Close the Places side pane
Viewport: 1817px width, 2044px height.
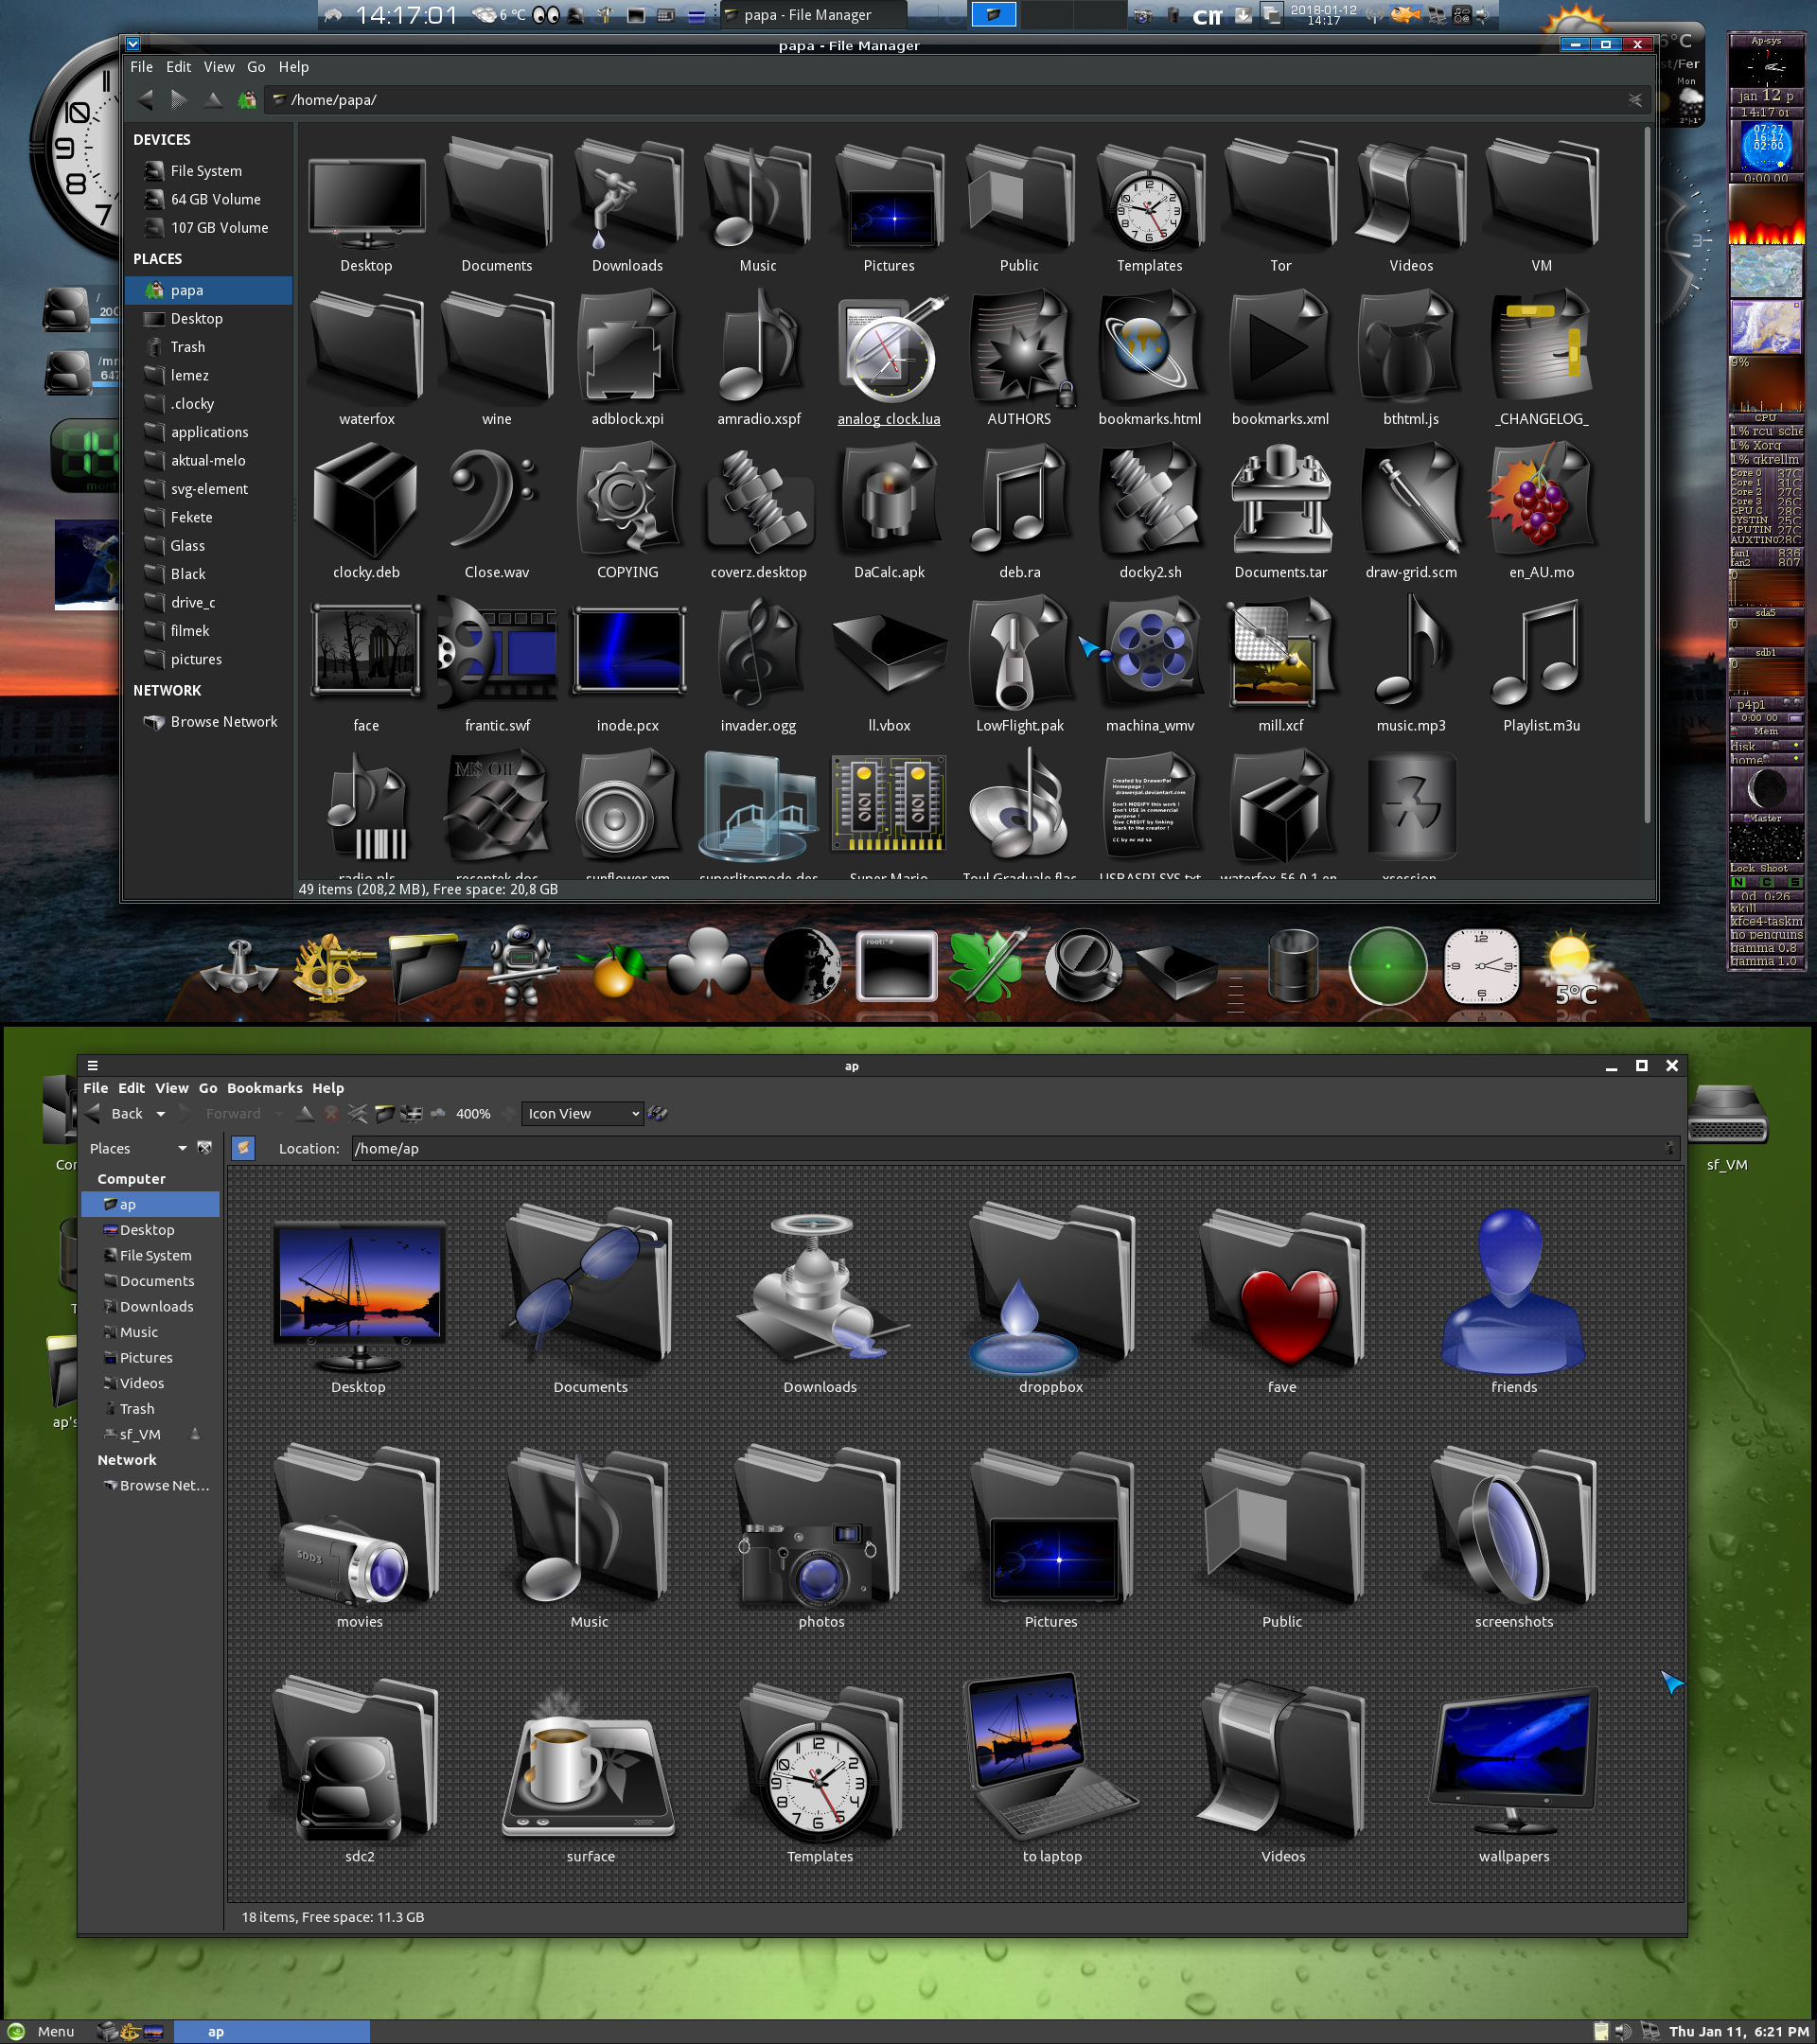click(x=205, y=1148)
